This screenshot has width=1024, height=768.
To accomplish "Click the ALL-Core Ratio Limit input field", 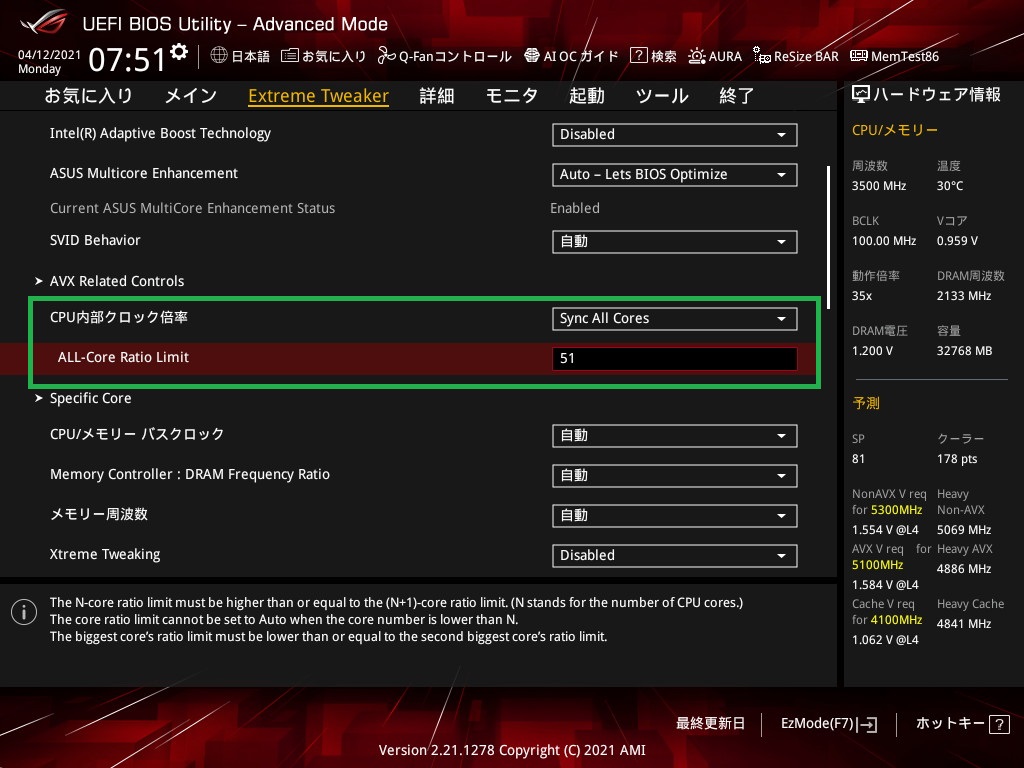I will 675,359.
